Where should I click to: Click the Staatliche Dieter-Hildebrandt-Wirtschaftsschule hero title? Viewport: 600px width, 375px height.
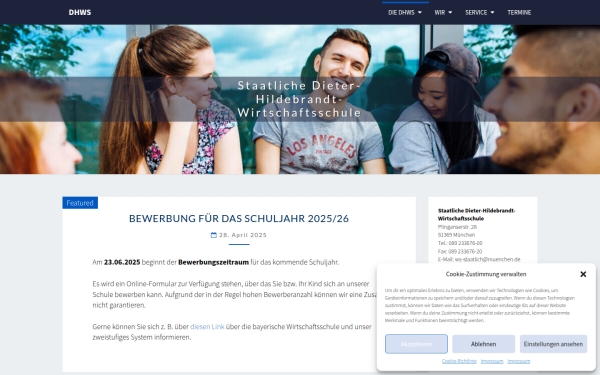(x=299, y=99)
